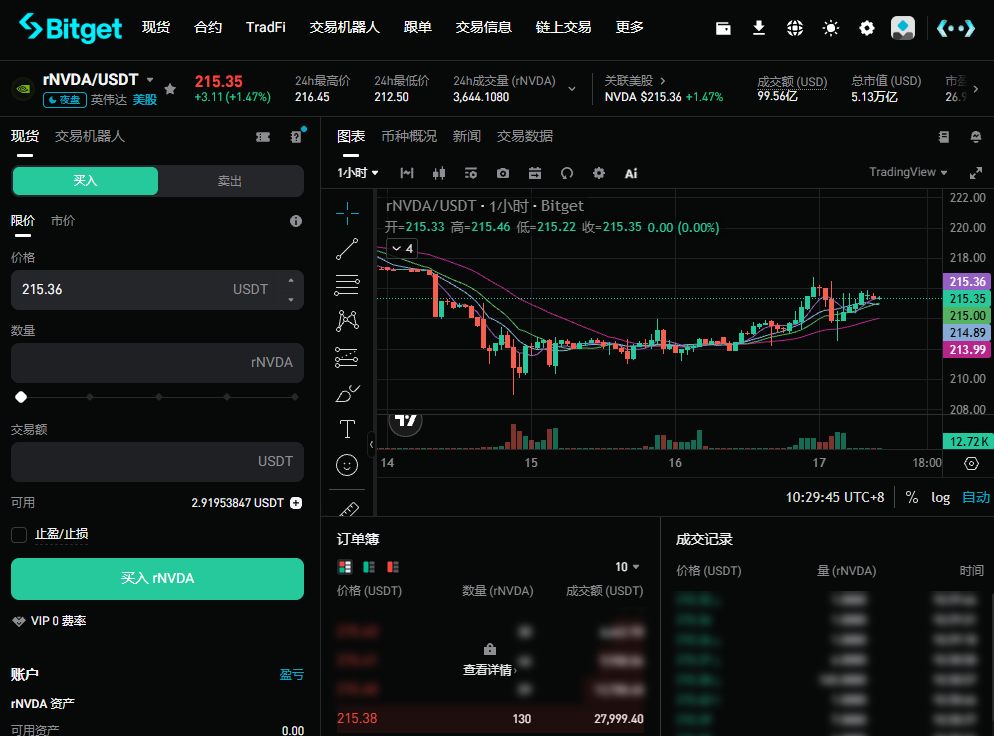Open the language globe icon
The width and height of the screenshot is (994, 736).
click(x=794, y=28)
